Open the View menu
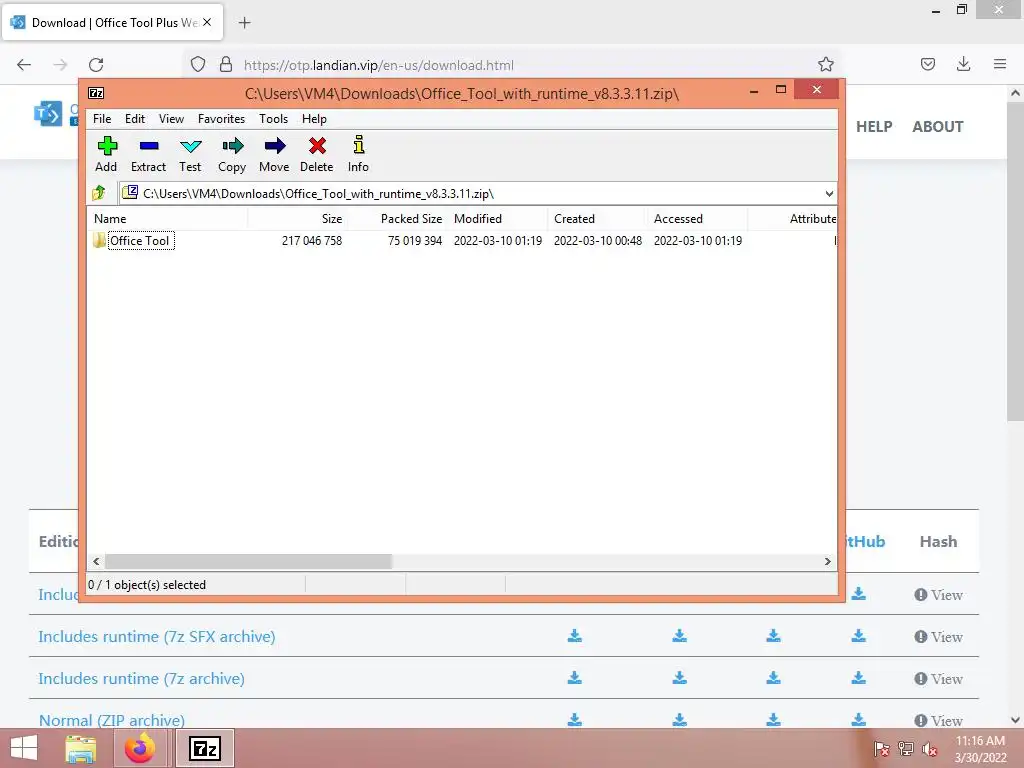Viewport: 1024px width, 768px height. pos(171,119)
